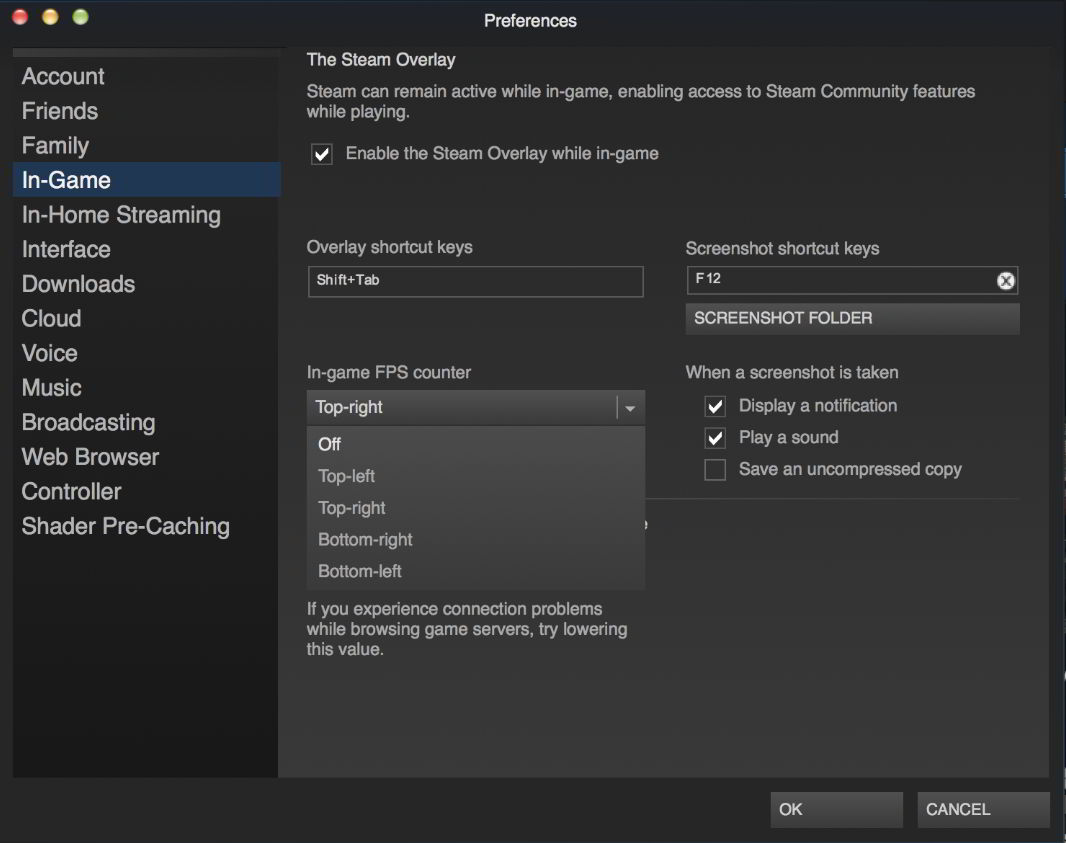The height and width of the screenshot is (843, 1066).
Task: Open In-Home Streaming settings
Action: (146, 215)
